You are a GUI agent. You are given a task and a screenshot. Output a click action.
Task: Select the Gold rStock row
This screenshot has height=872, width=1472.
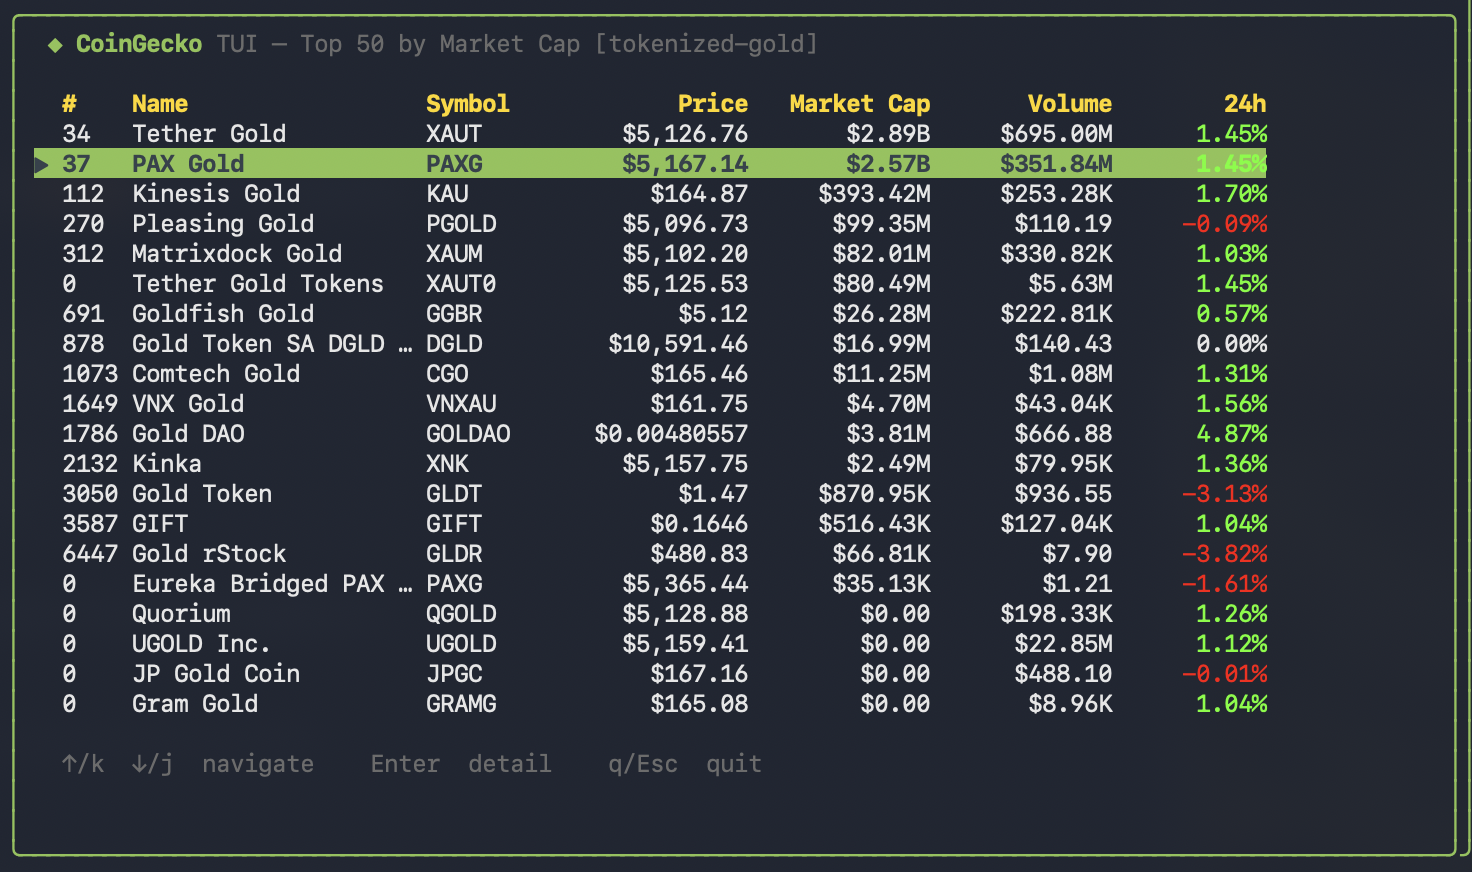651,554
